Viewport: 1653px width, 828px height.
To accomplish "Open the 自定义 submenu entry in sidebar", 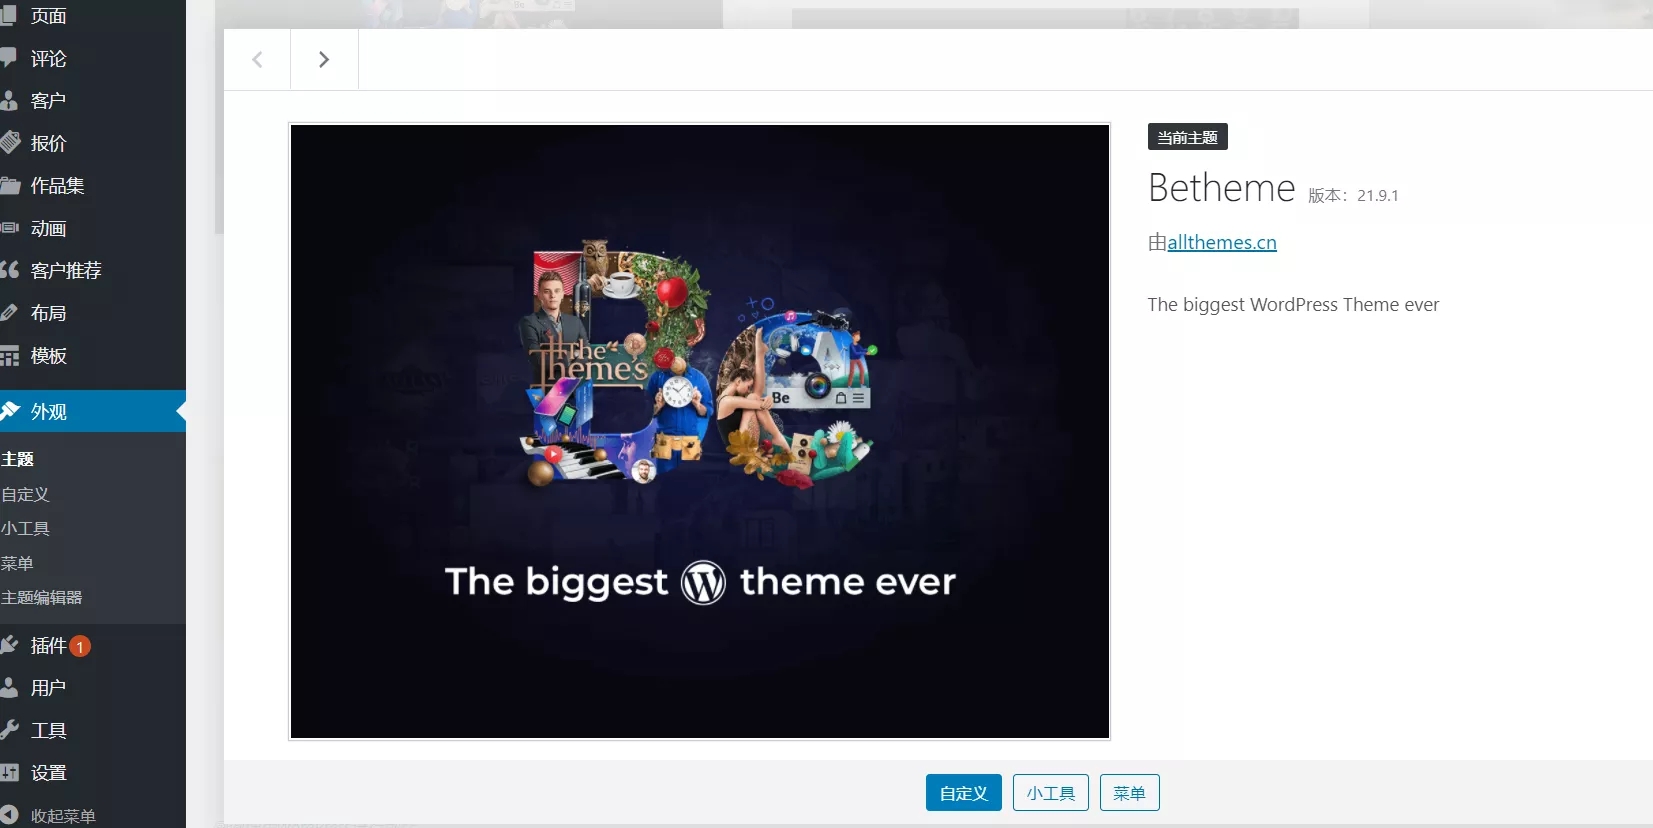I will (25, 494).
